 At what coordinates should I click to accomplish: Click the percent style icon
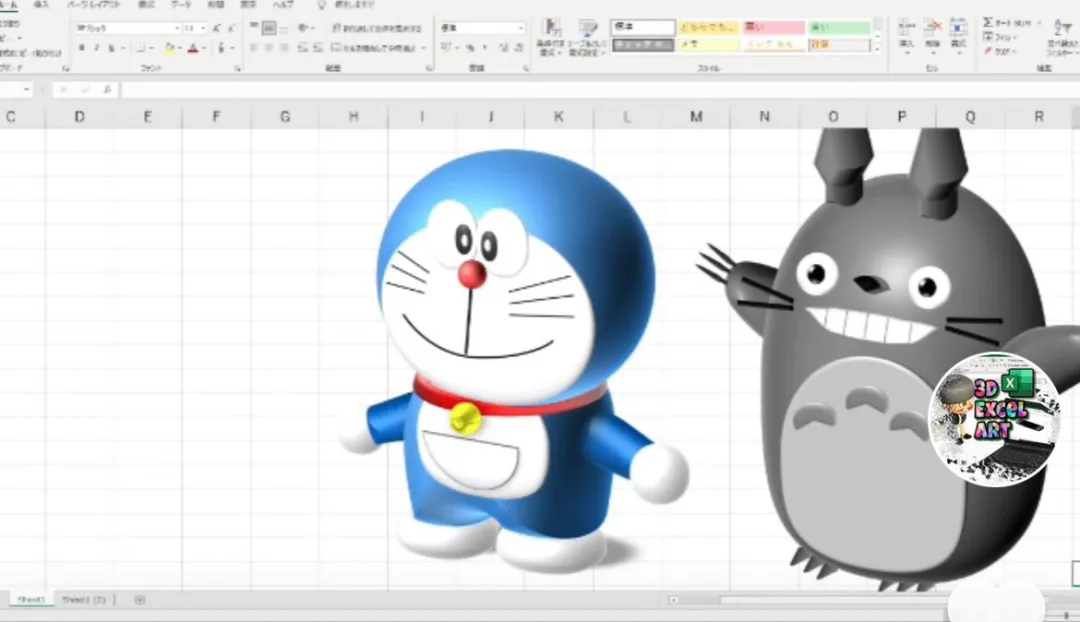[x=470, y=48]
